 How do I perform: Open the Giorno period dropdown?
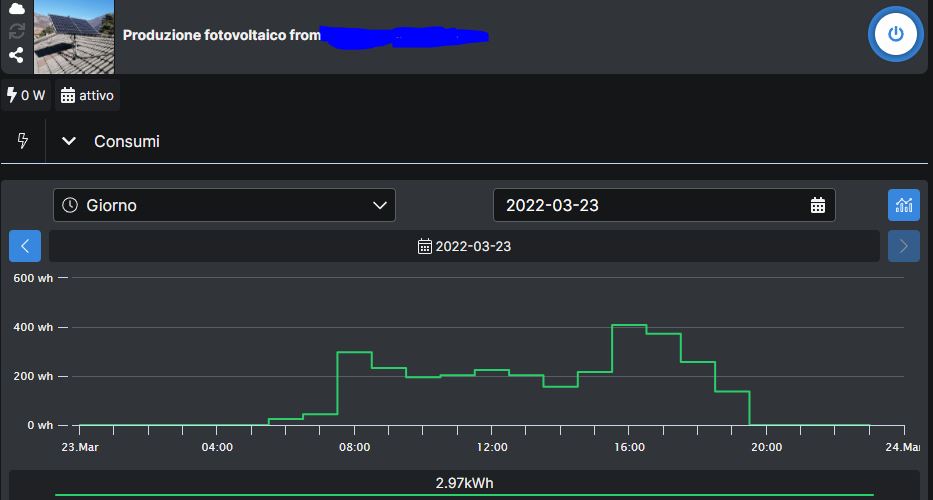tap(224, 205)
